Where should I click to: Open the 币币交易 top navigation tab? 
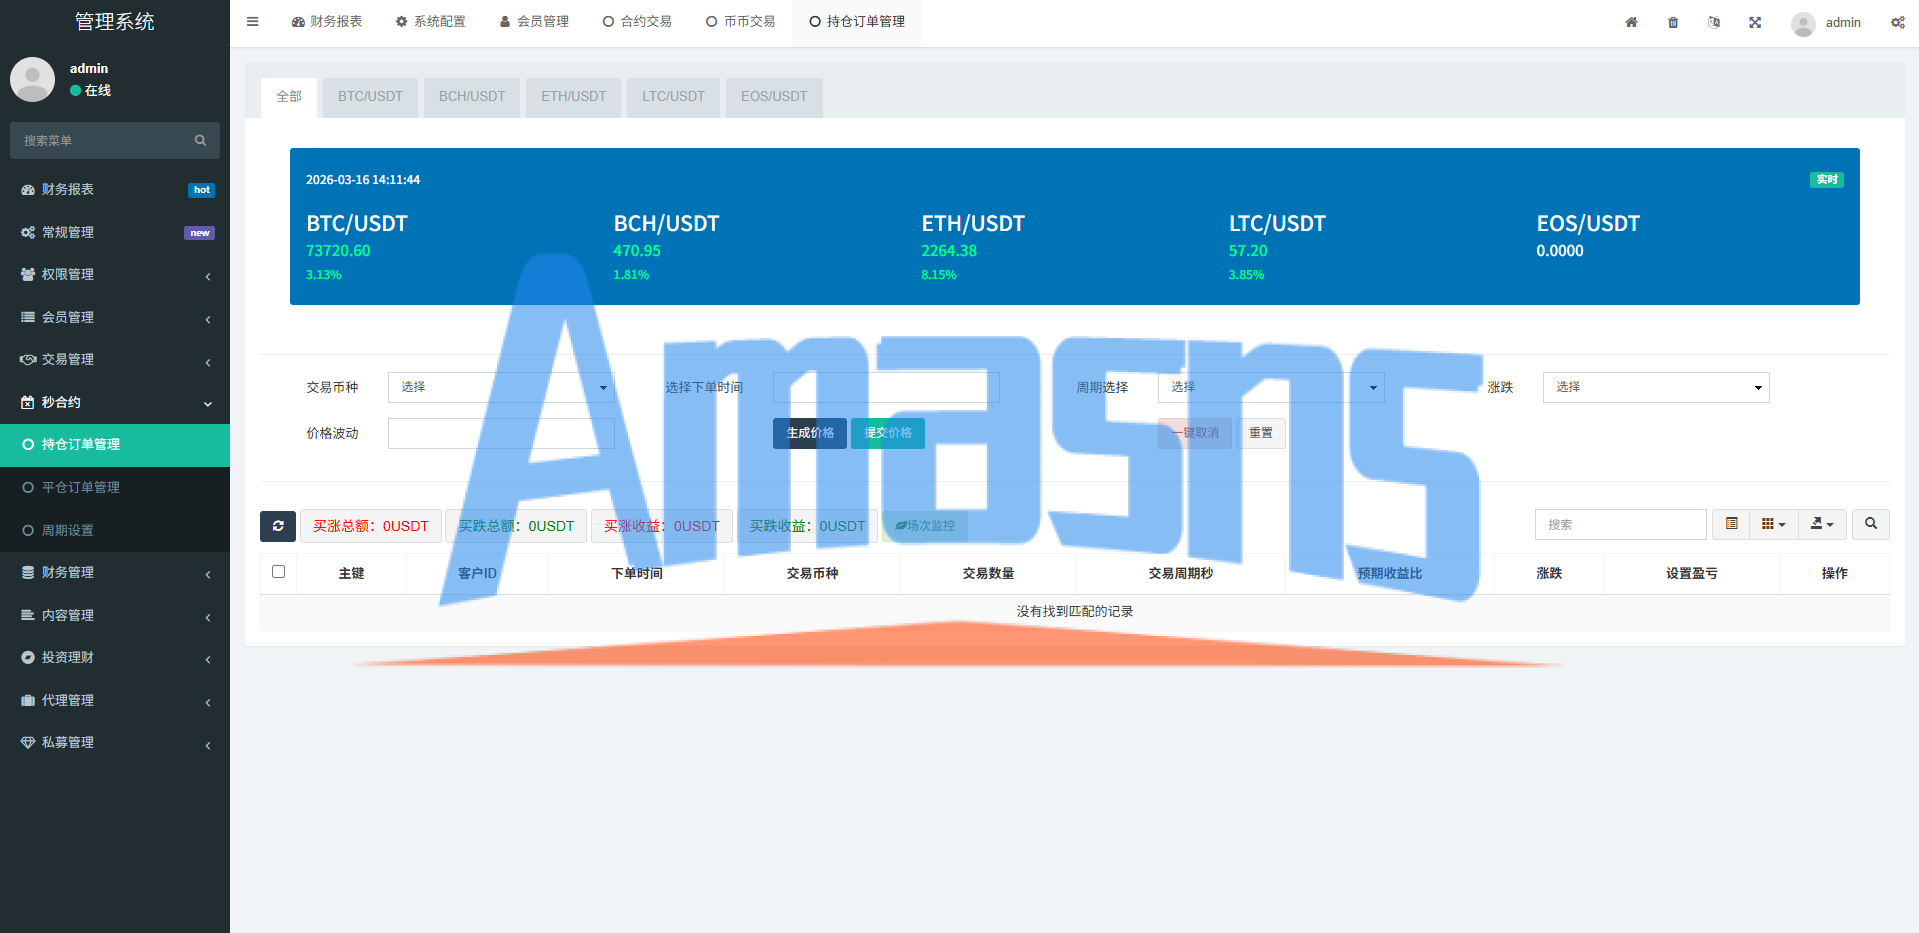[x=740, y=22]
